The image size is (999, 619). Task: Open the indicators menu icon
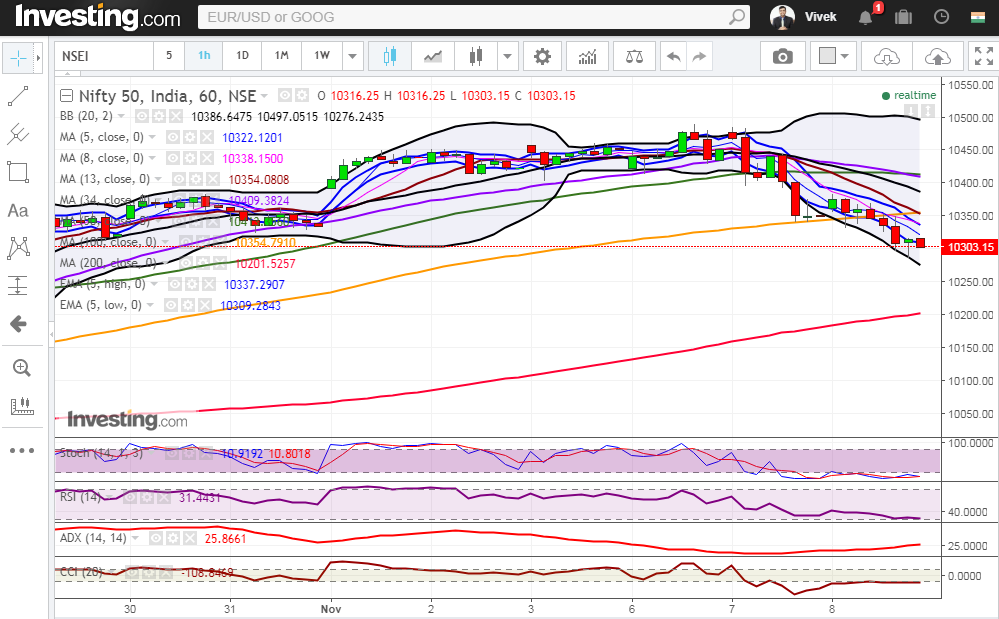coord(587,56)
